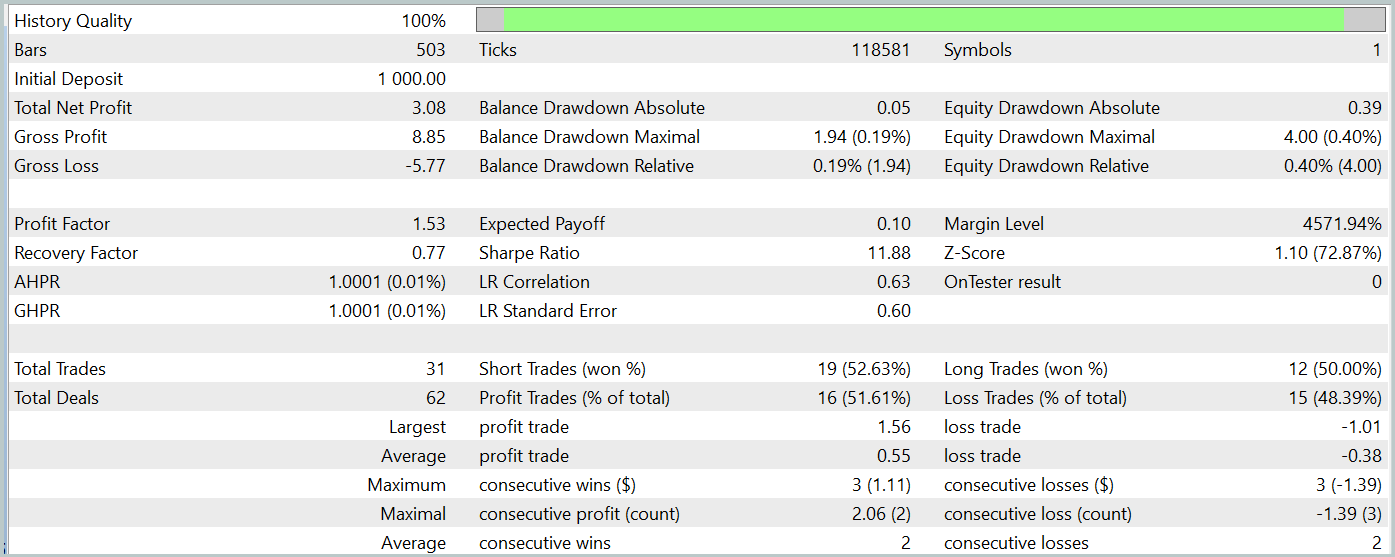The width and height of the screenshot is (1395, 557).
Task: Select the Gross Profit label
Action: coord(61,137)
